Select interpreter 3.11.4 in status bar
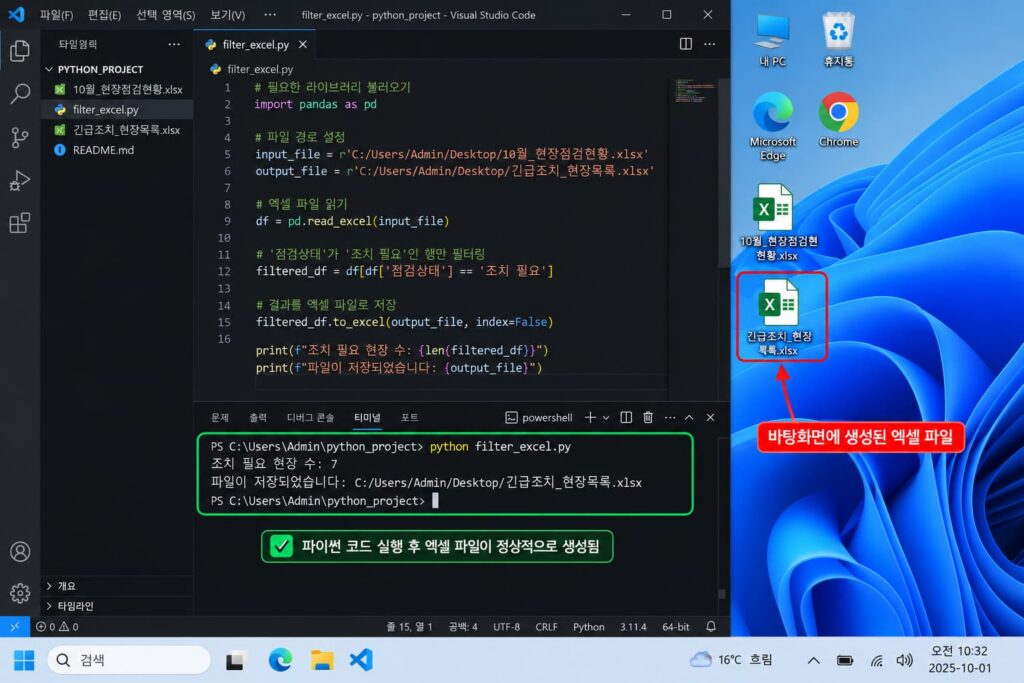The width and height of the screenshot is (1024, 683). [633, 627]
